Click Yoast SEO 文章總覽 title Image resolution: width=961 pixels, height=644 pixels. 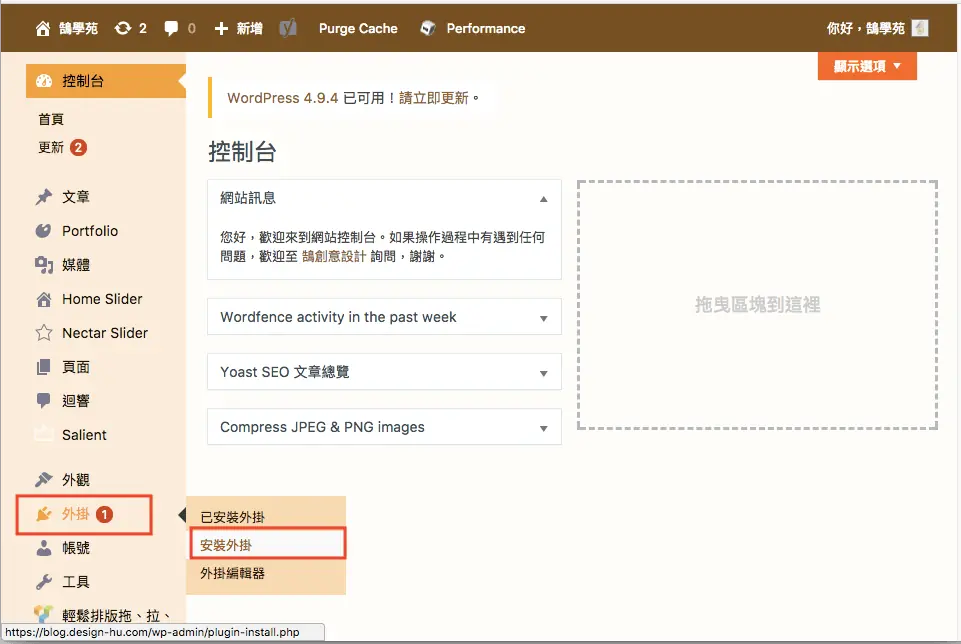pos(284,372)
